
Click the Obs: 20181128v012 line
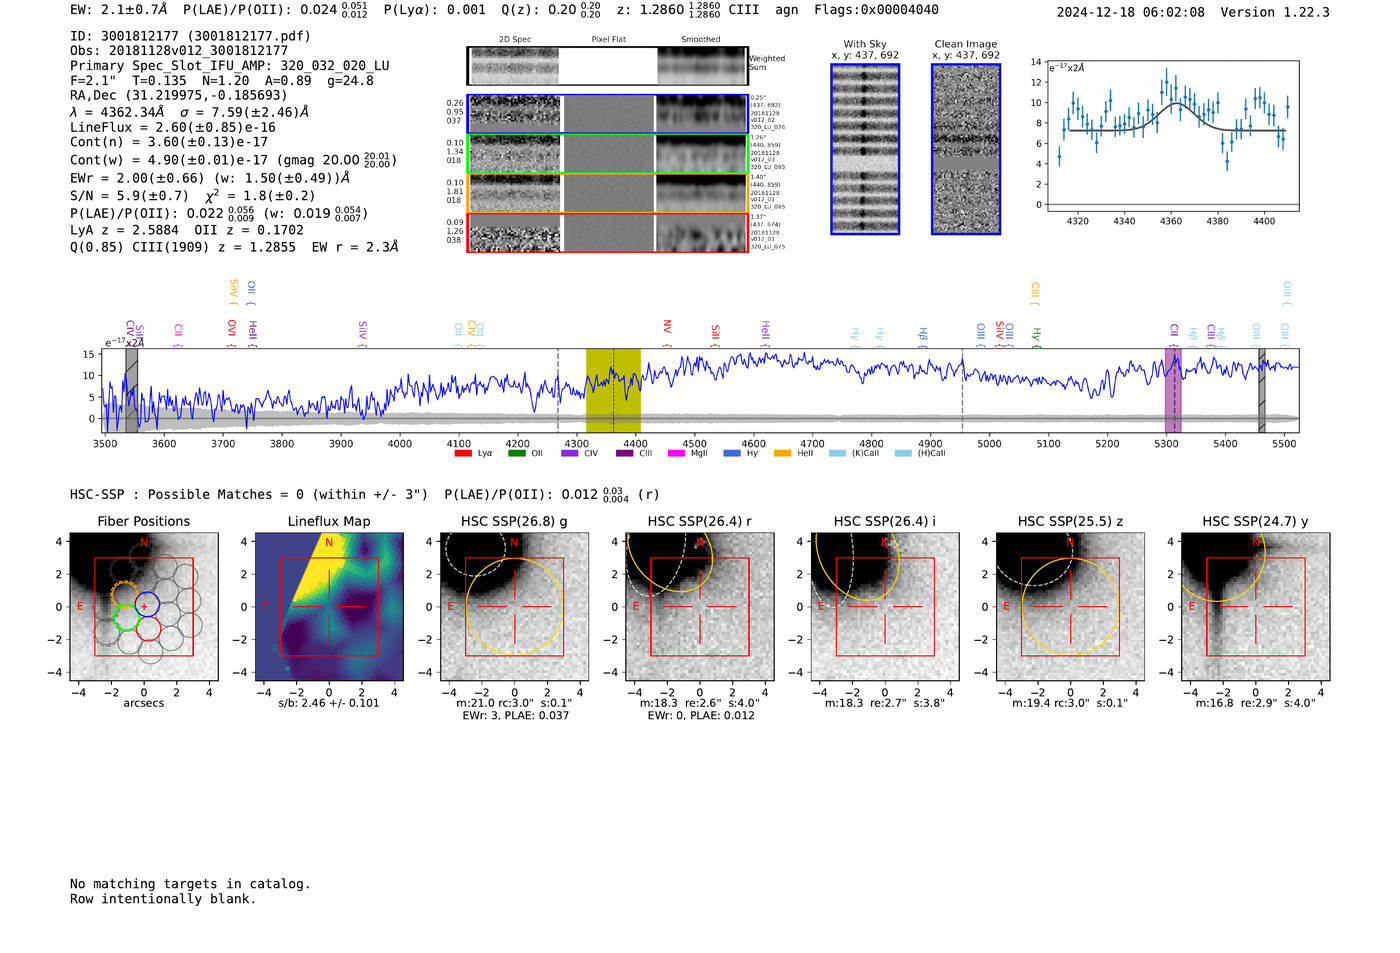179,51
